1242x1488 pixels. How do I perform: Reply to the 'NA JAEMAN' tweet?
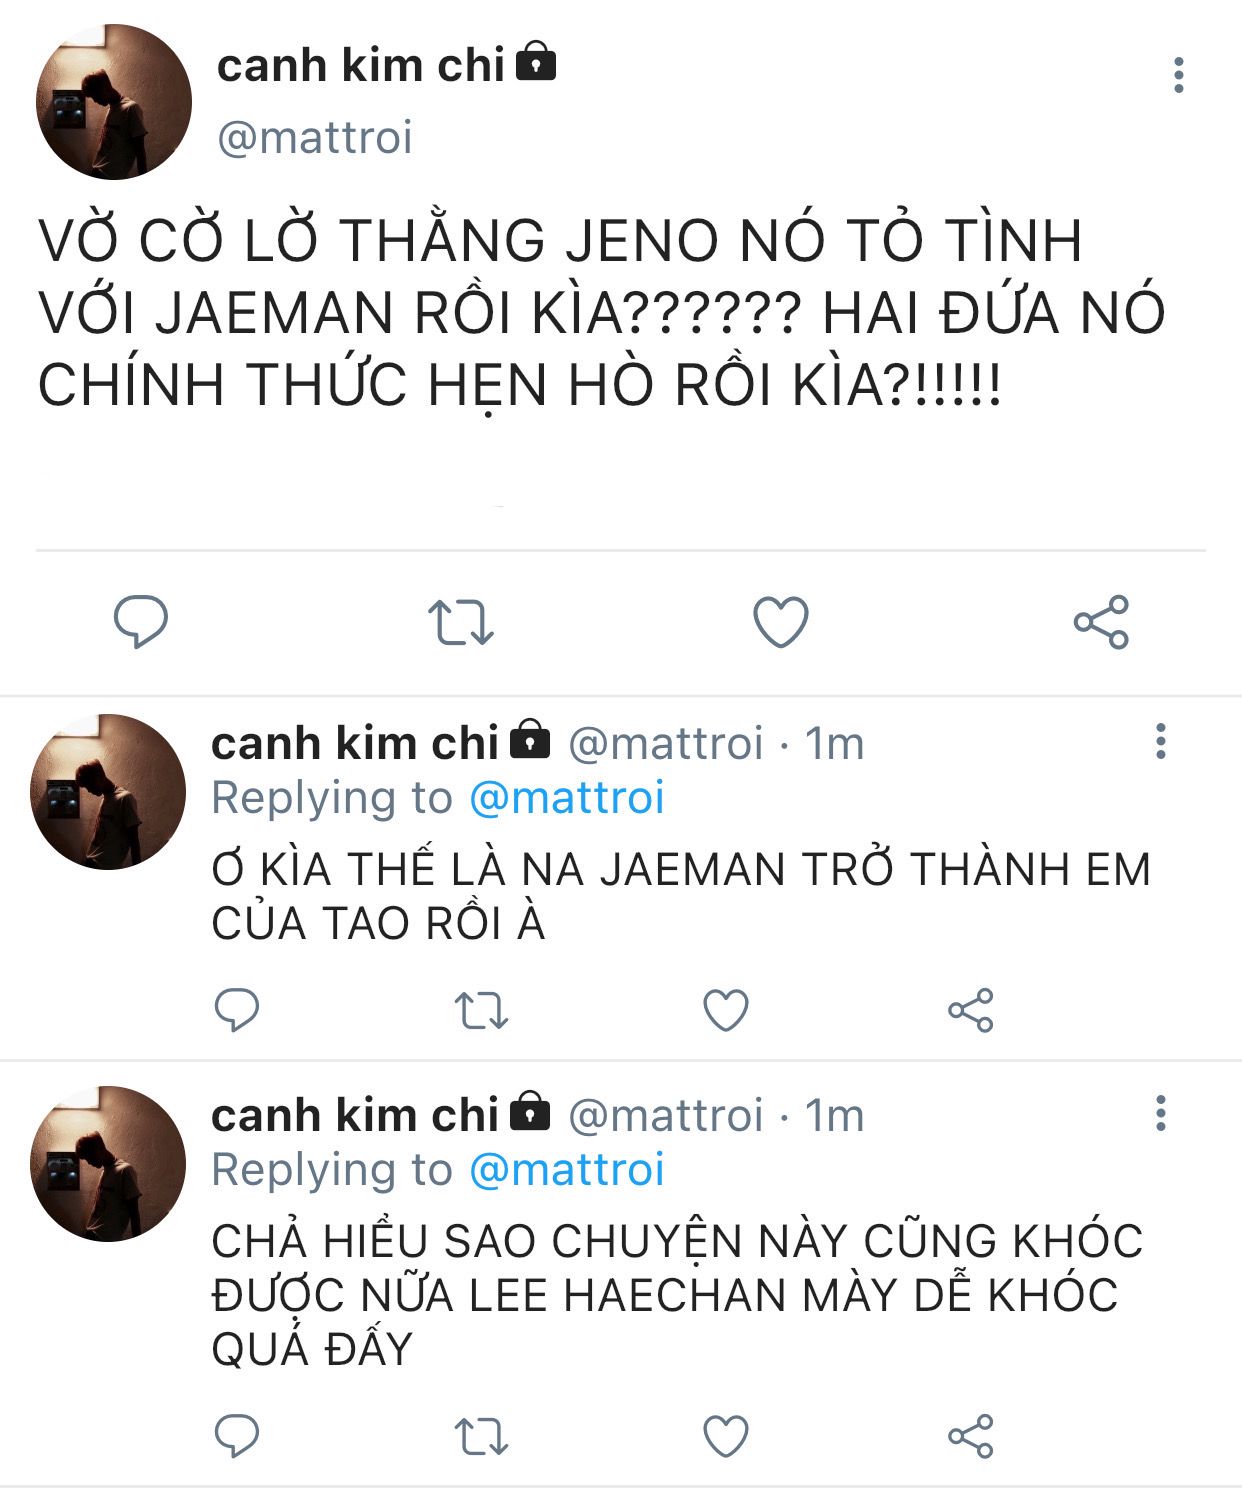237,1010
